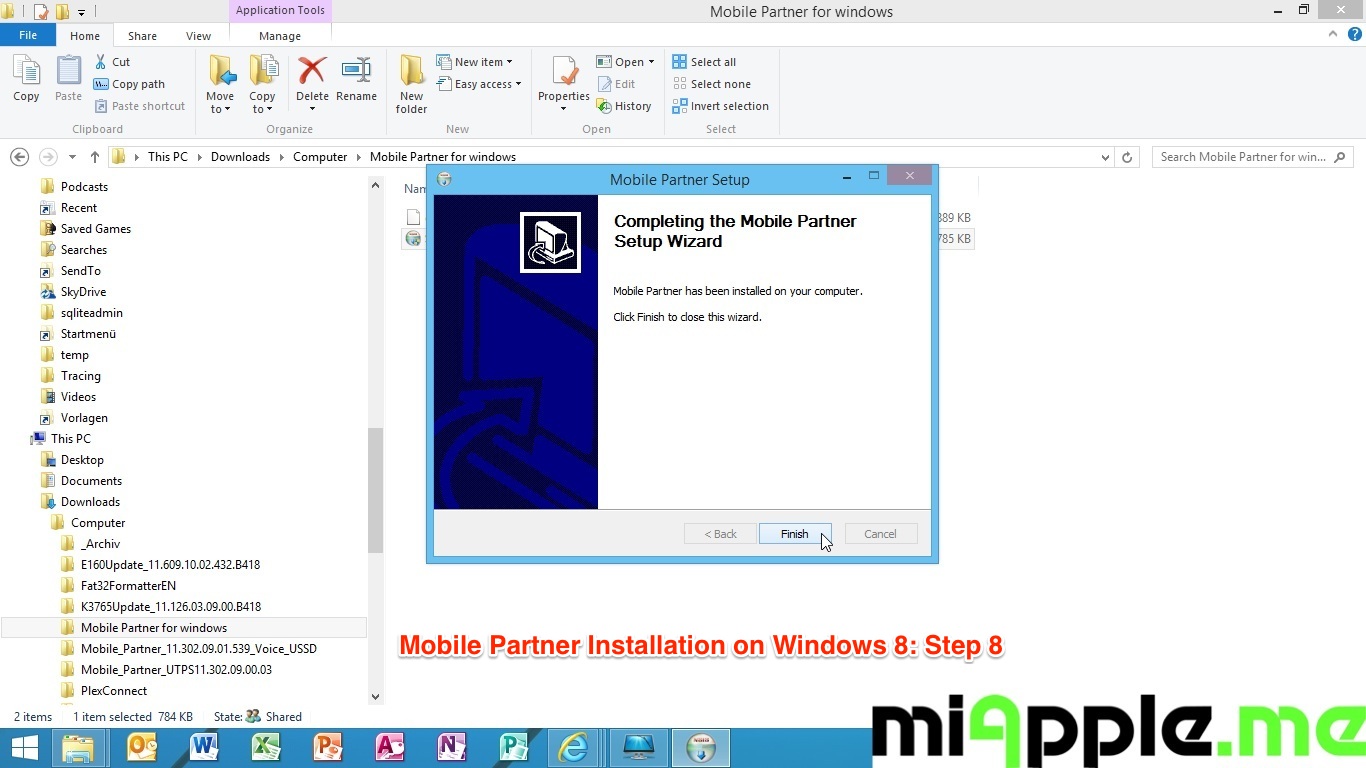
Task: Click the Cut scissors icon
Action: pos(101,62)
